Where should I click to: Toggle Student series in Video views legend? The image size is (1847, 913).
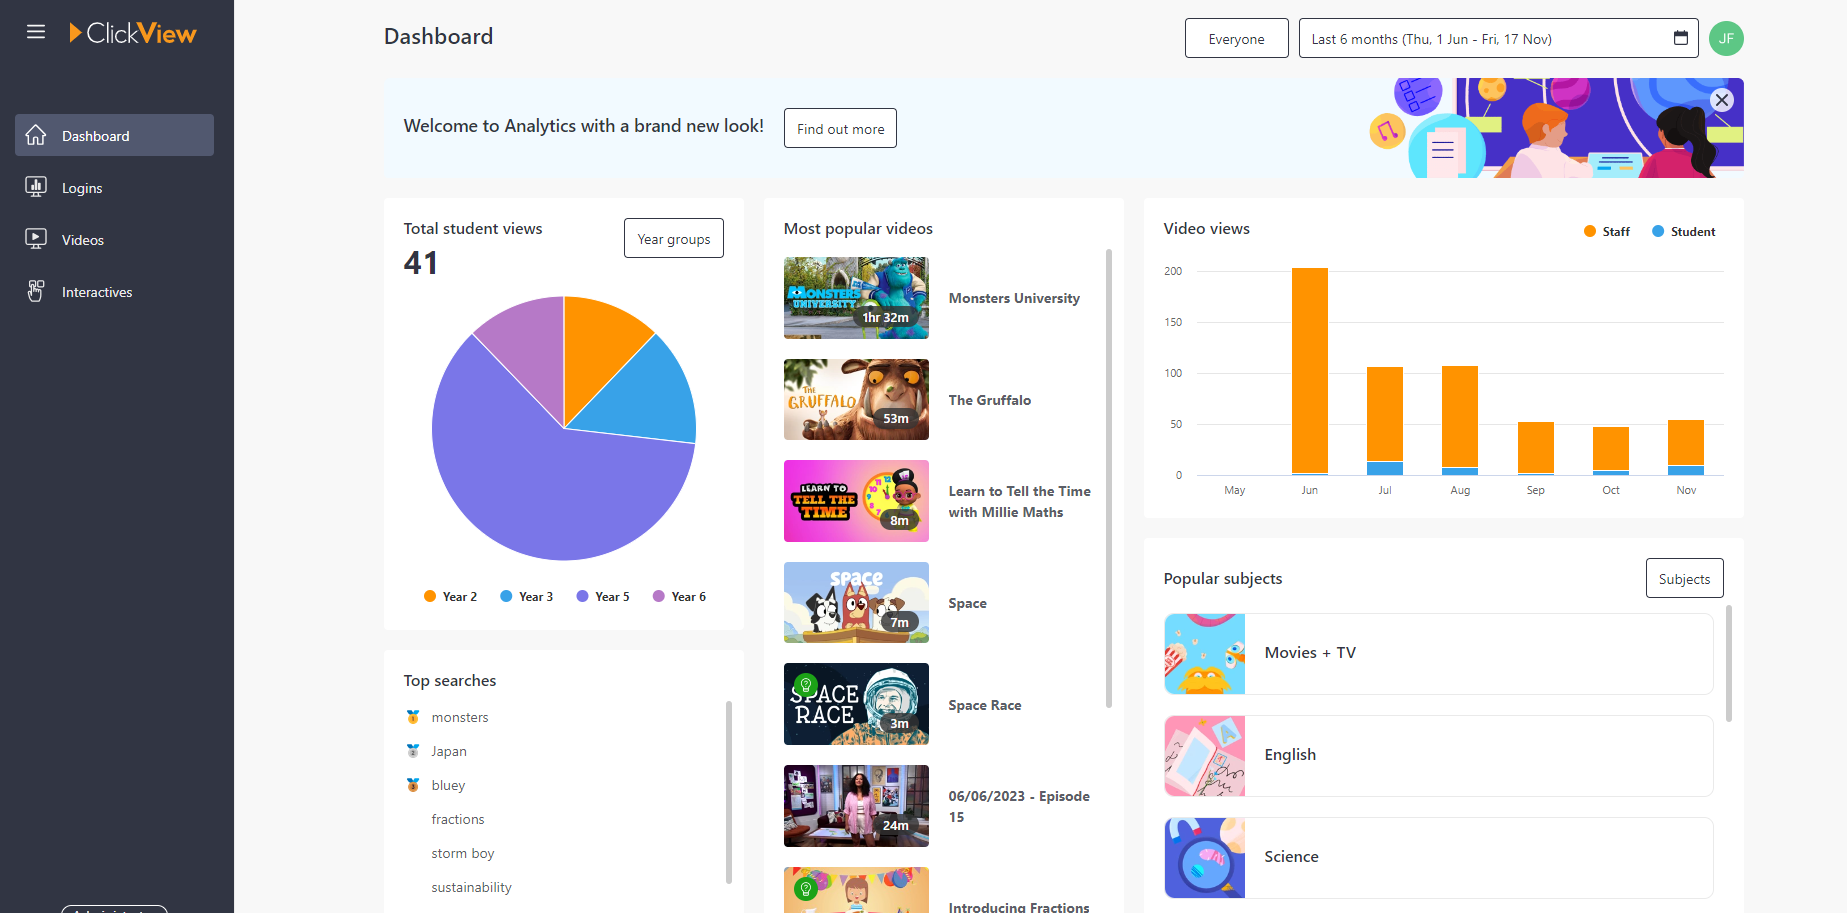[1684, 231]
